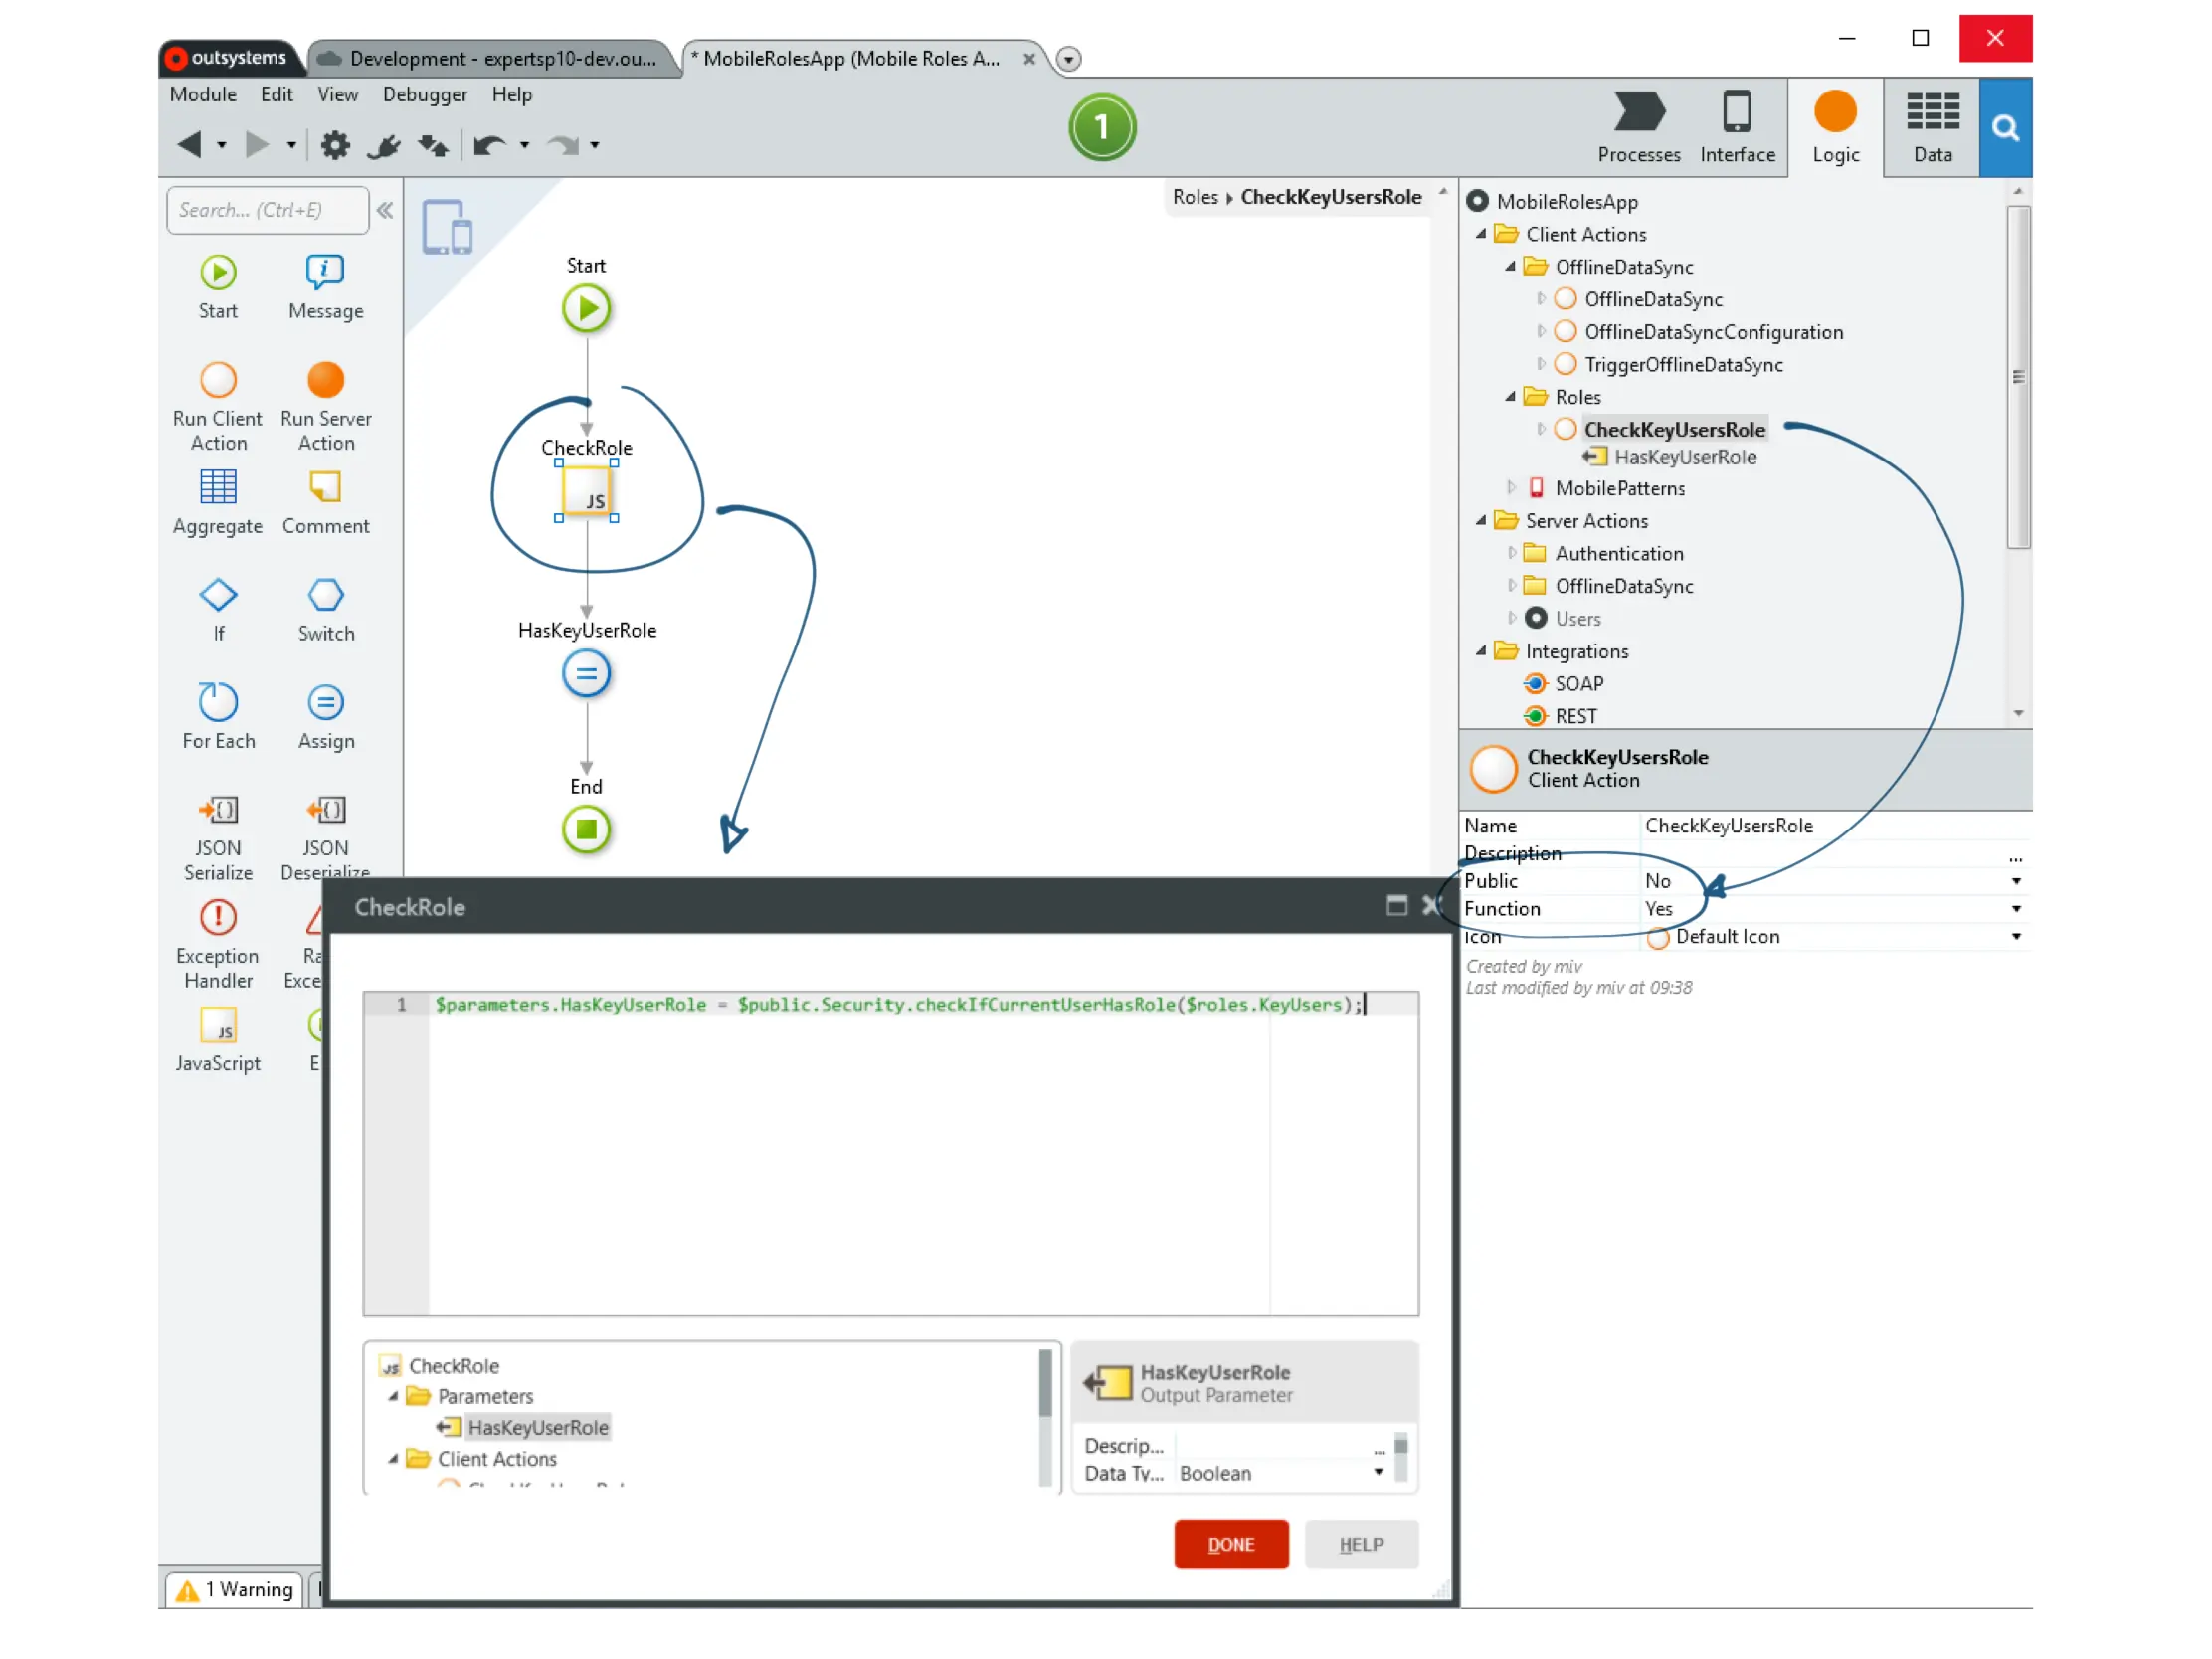Collapse the Parameters folder in CheckRole dialog
The image size is (2212, 1659).
point(393,1396)
